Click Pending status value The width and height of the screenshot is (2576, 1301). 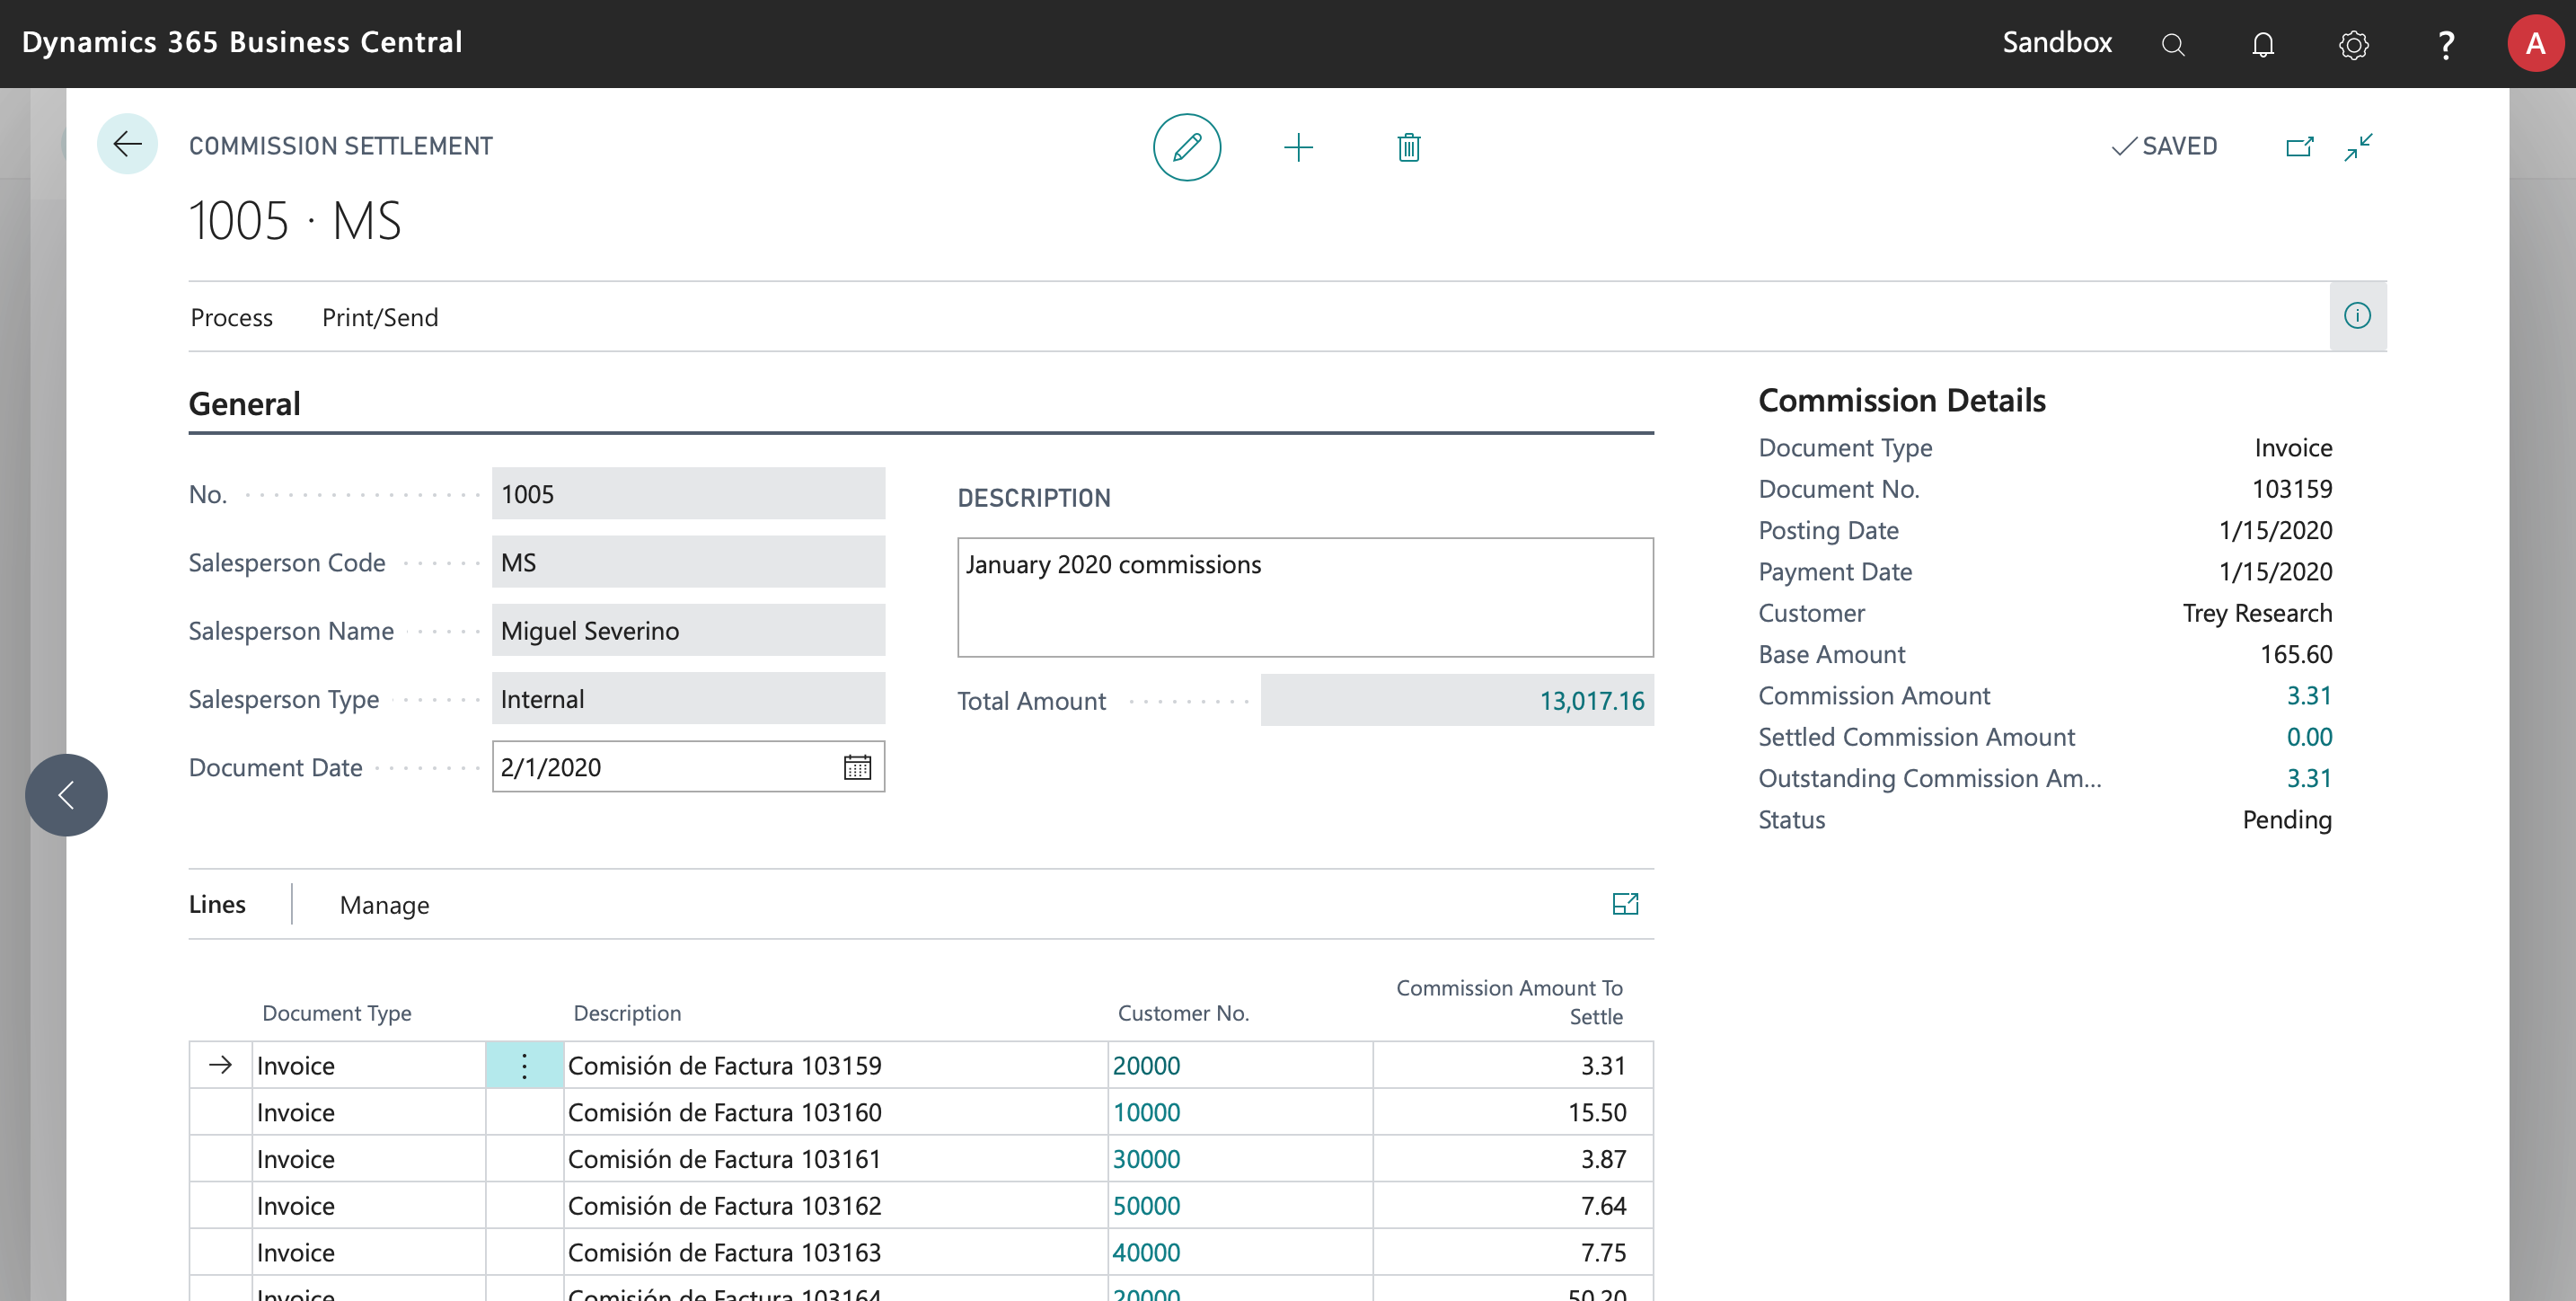(2287, 820)
